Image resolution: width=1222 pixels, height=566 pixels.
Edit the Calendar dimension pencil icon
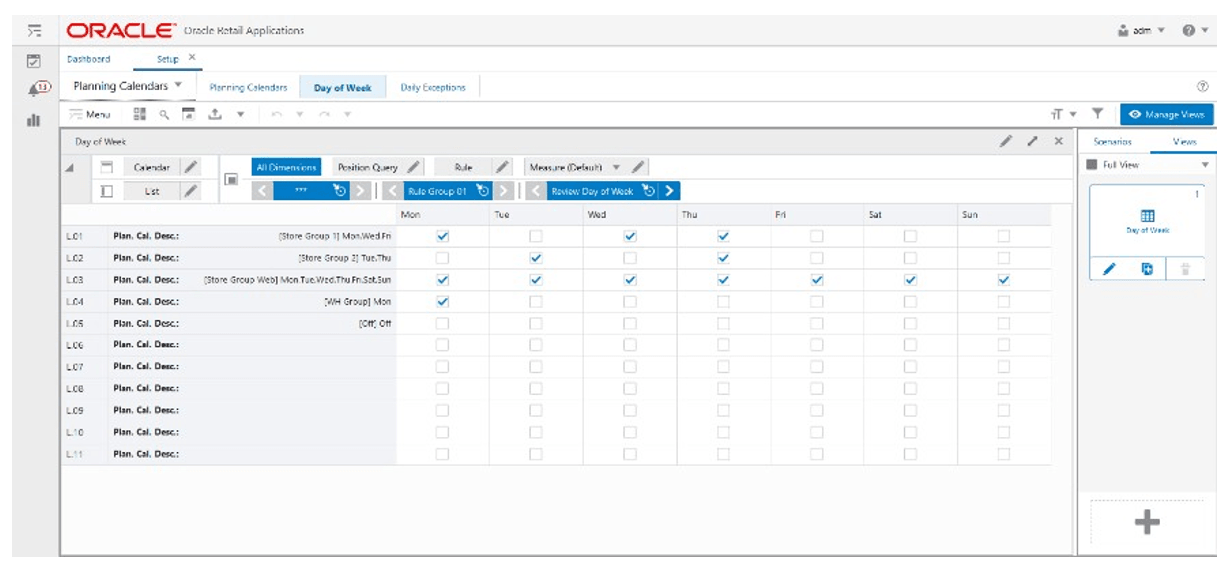[191, 168]
